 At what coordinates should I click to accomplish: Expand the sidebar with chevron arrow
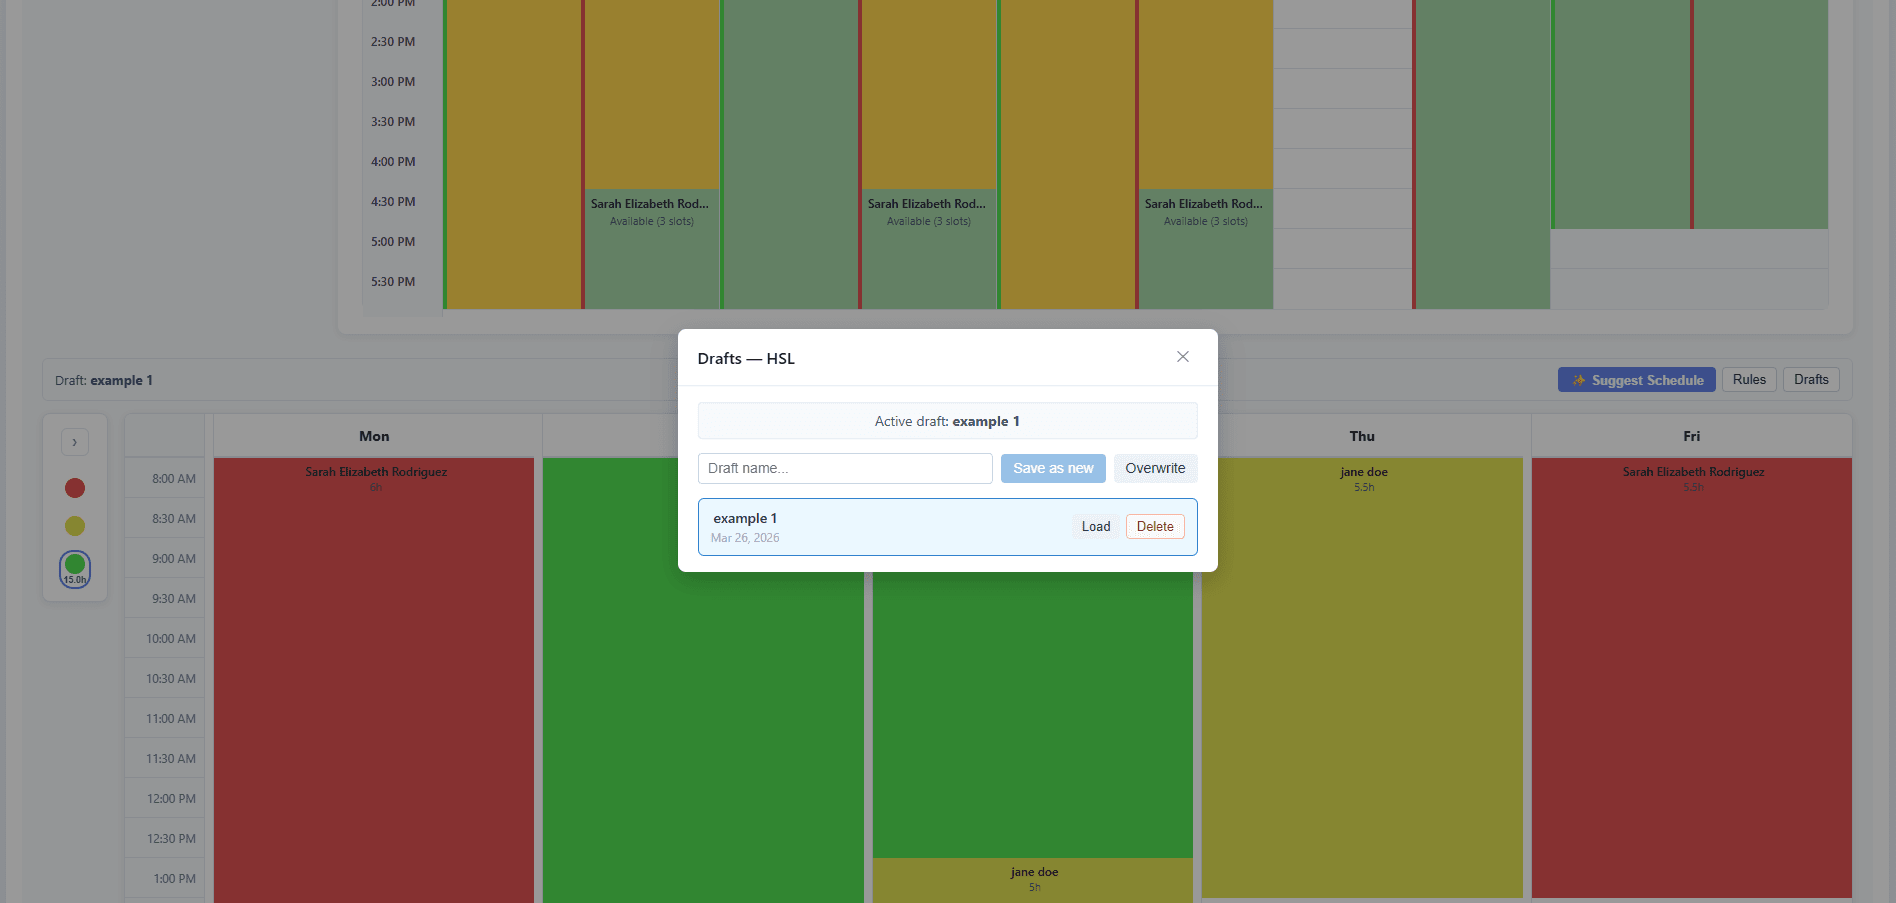pos(75,442)
